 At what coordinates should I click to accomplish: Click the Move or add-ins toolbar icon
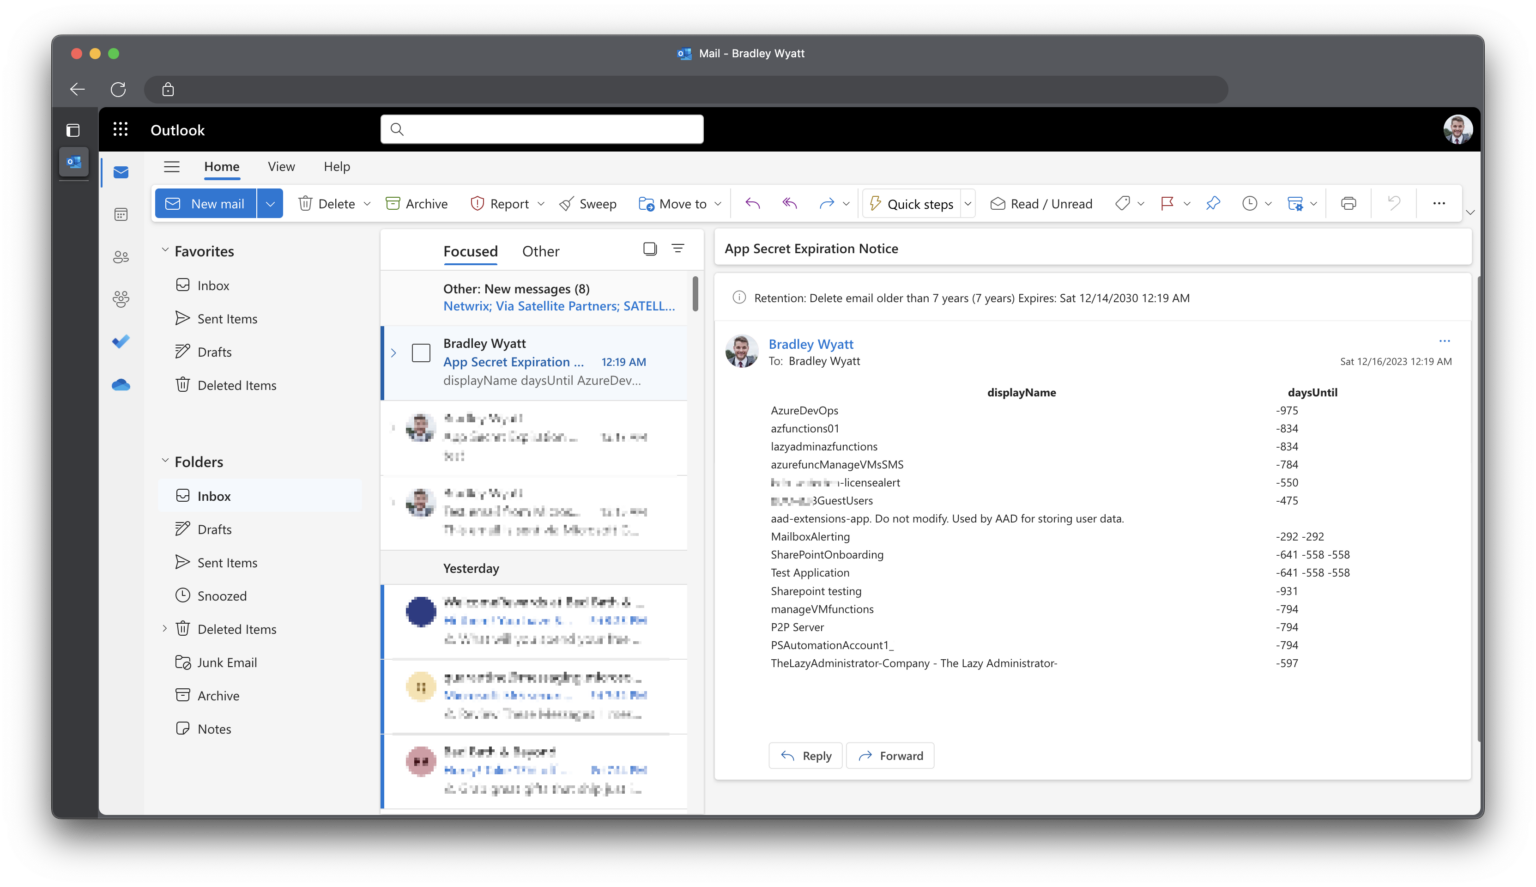[x=1295, y=203]
